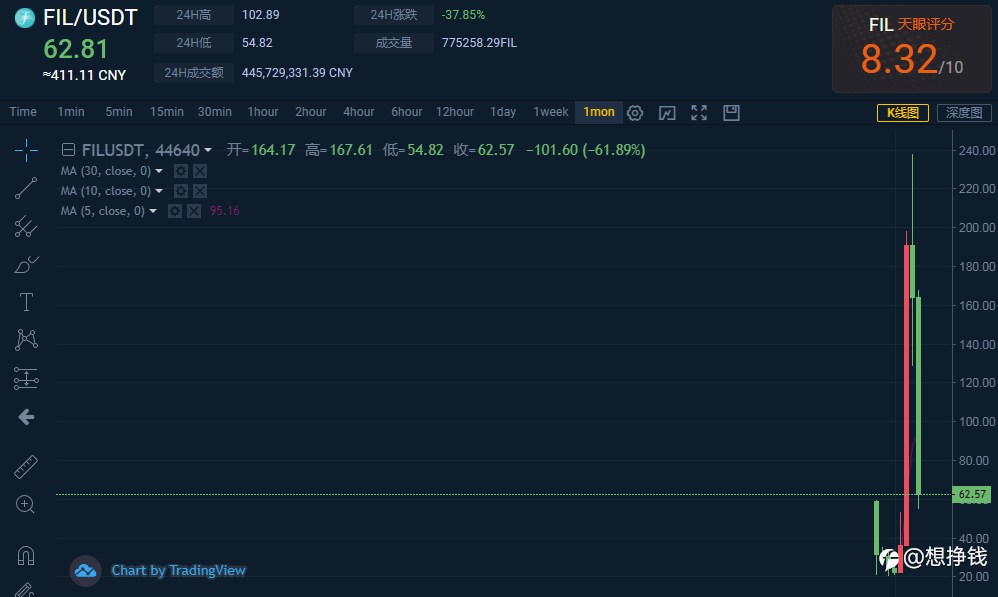Open settings for MA 5 indicator
998x597 pixels.
pos(175,211)
